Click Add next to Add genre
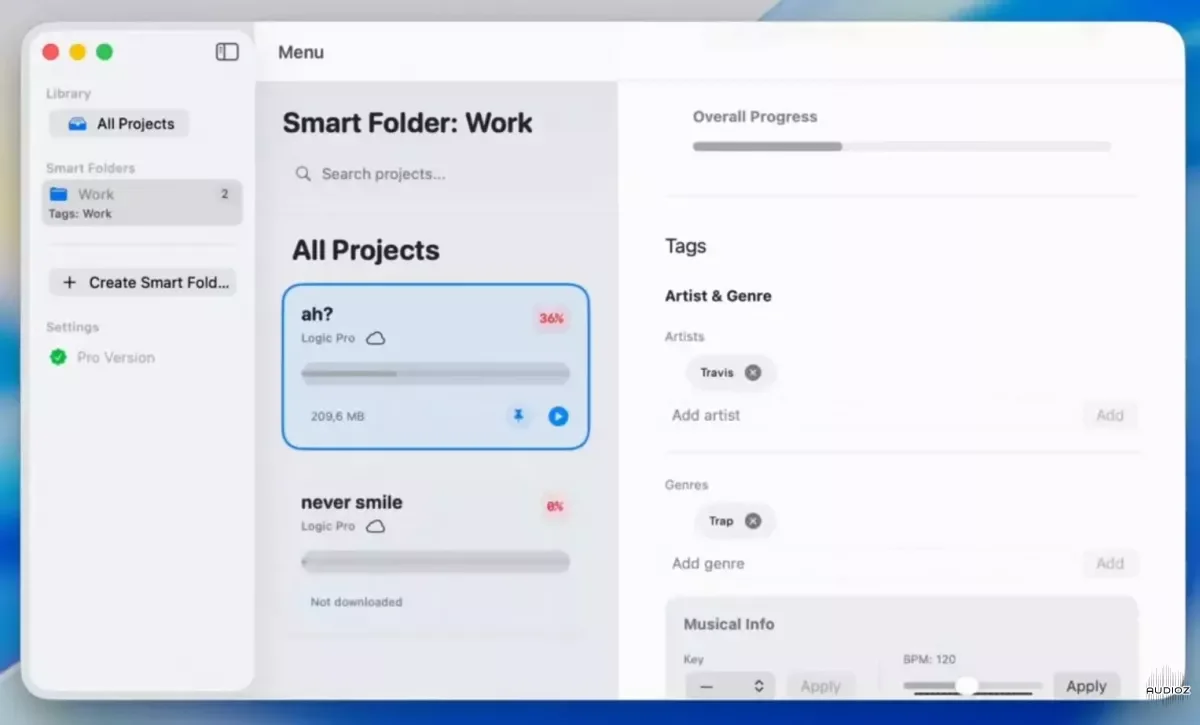 click(1110, 563)
